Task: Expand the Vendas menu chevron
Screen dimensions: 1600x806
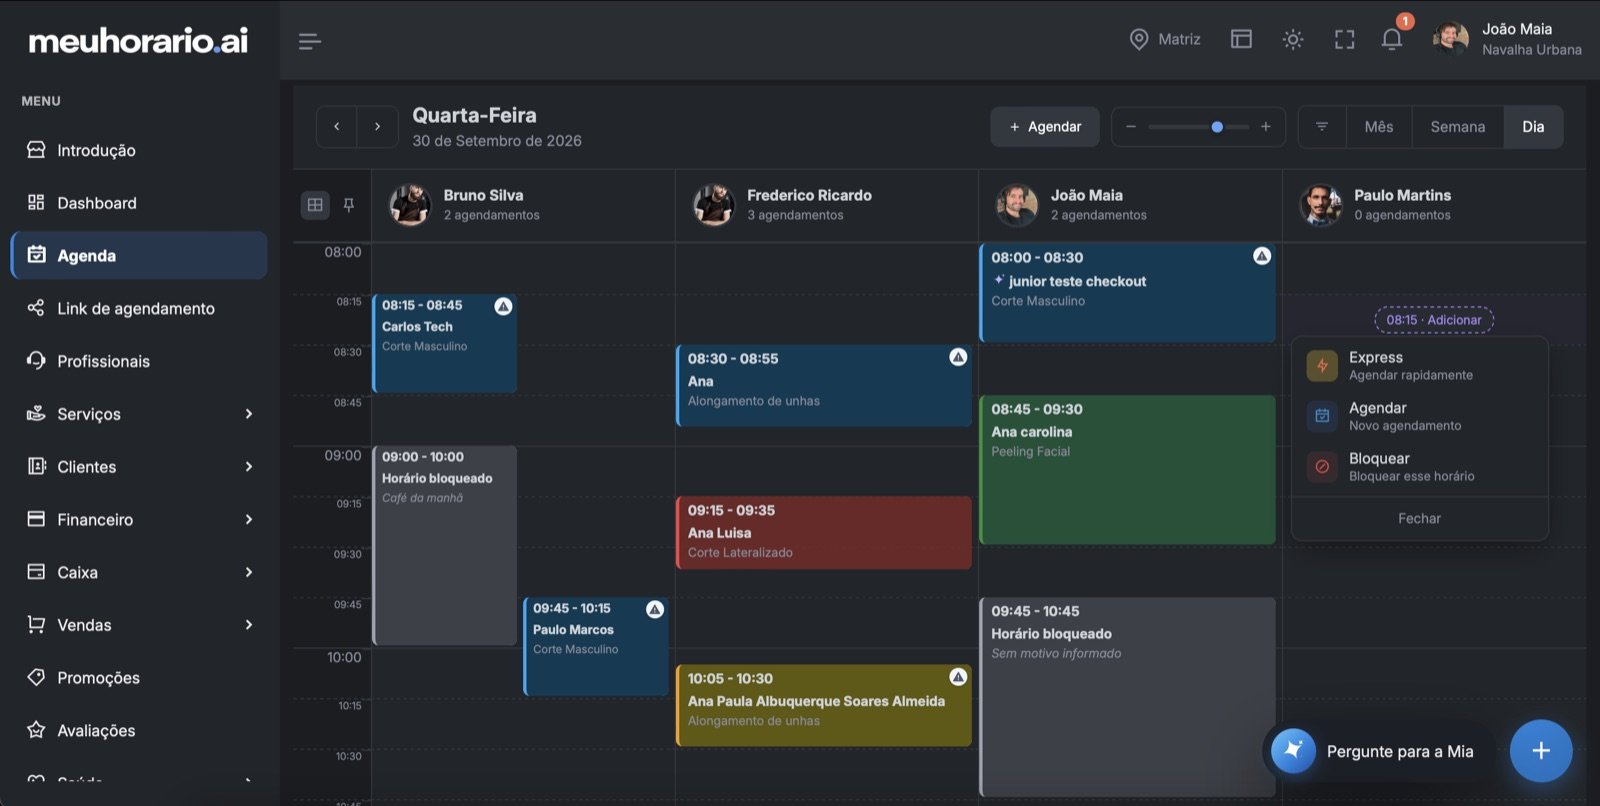Action: point(249,625)
